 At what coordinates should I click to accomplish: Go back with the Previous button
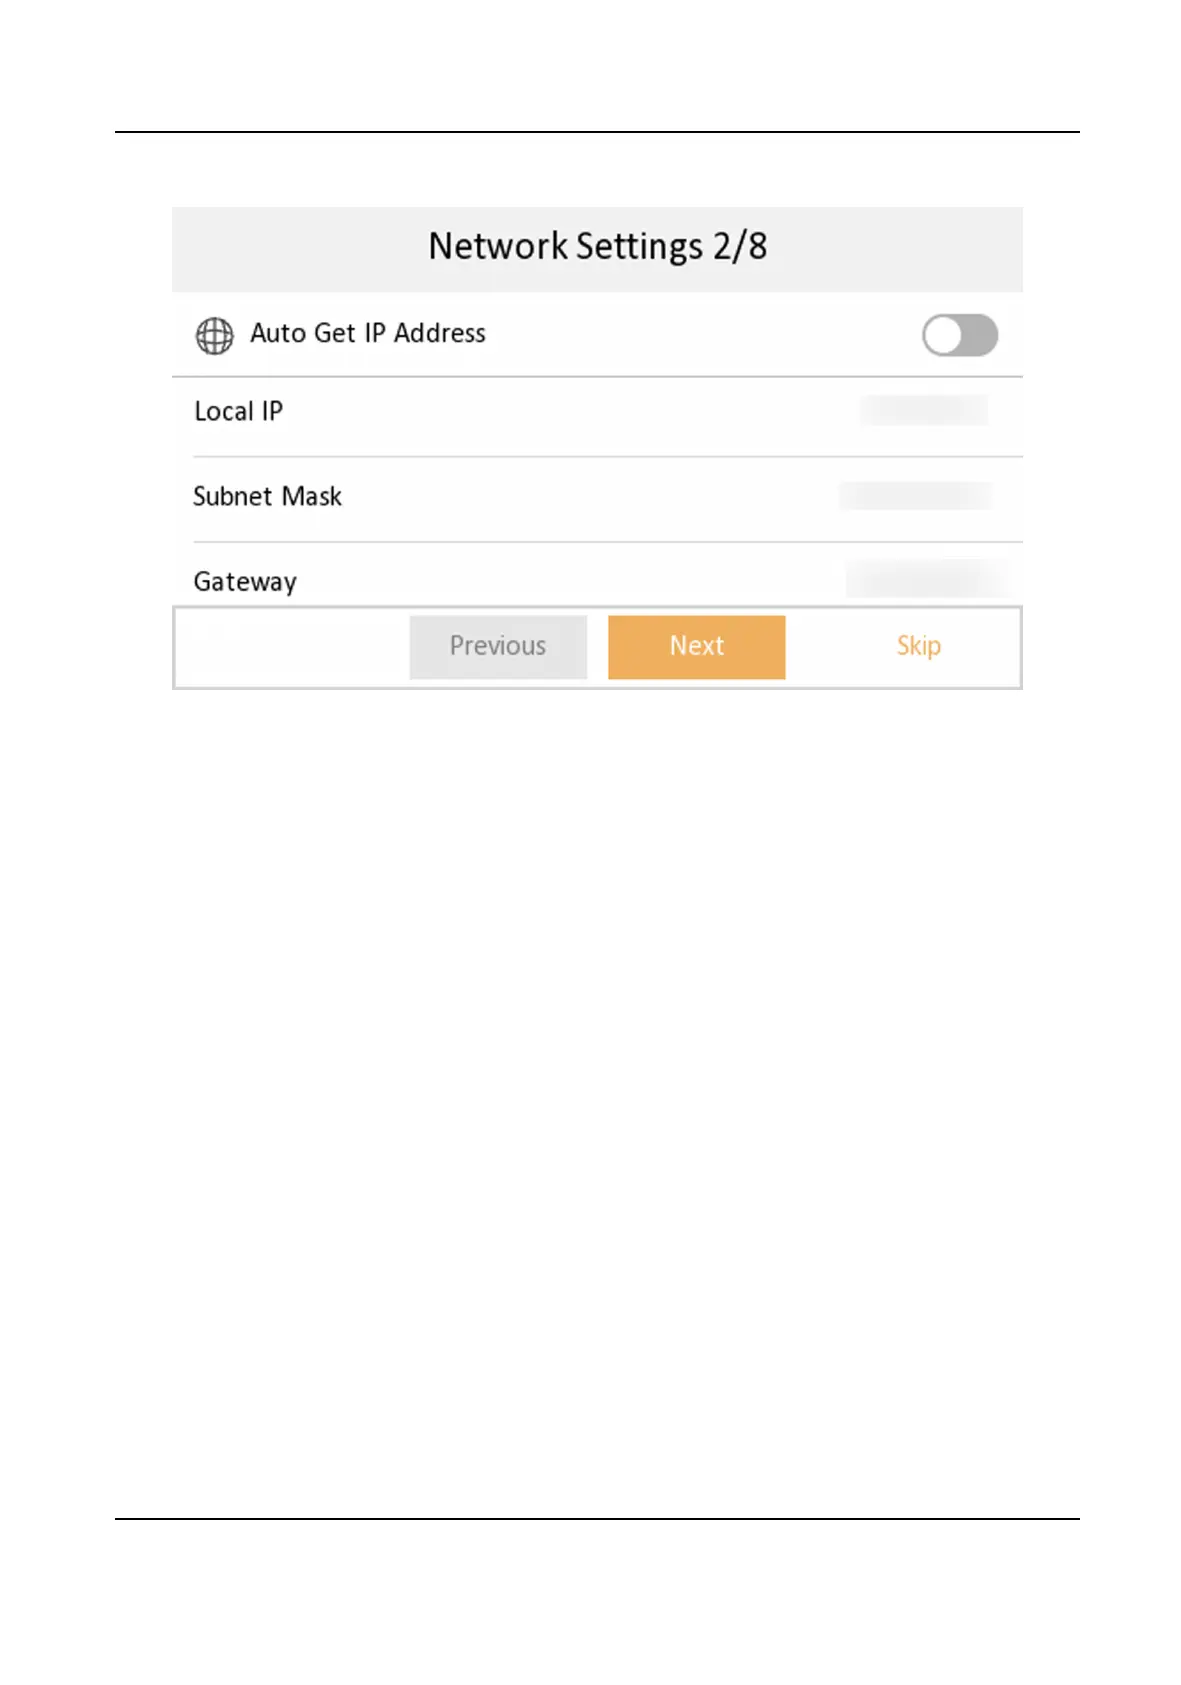coord(498,647)
